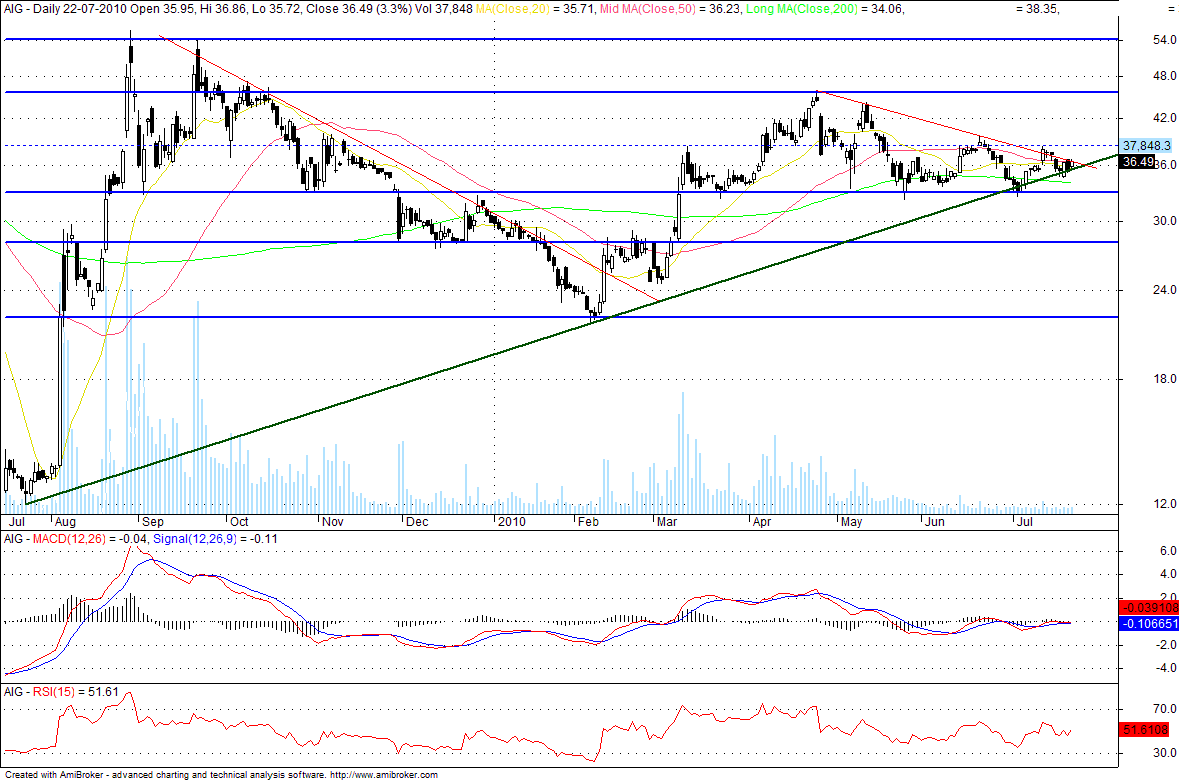Click the "May" month label on the time axis
Viewport: 1179px width, 781px height.
click(x=852, y=522)
